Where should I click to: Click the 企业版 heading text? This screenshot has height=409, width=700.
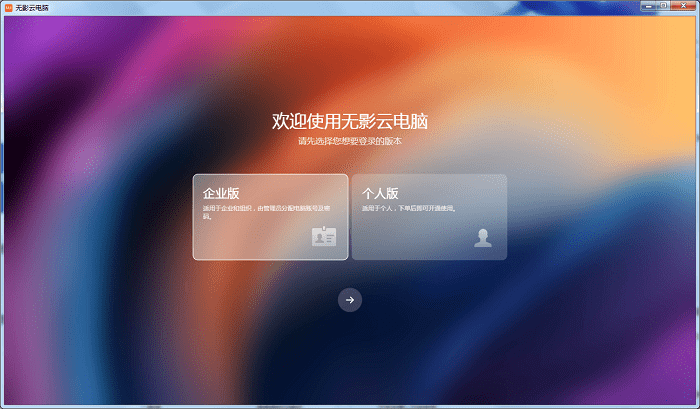pyautogui.click(x=221, y=193)
